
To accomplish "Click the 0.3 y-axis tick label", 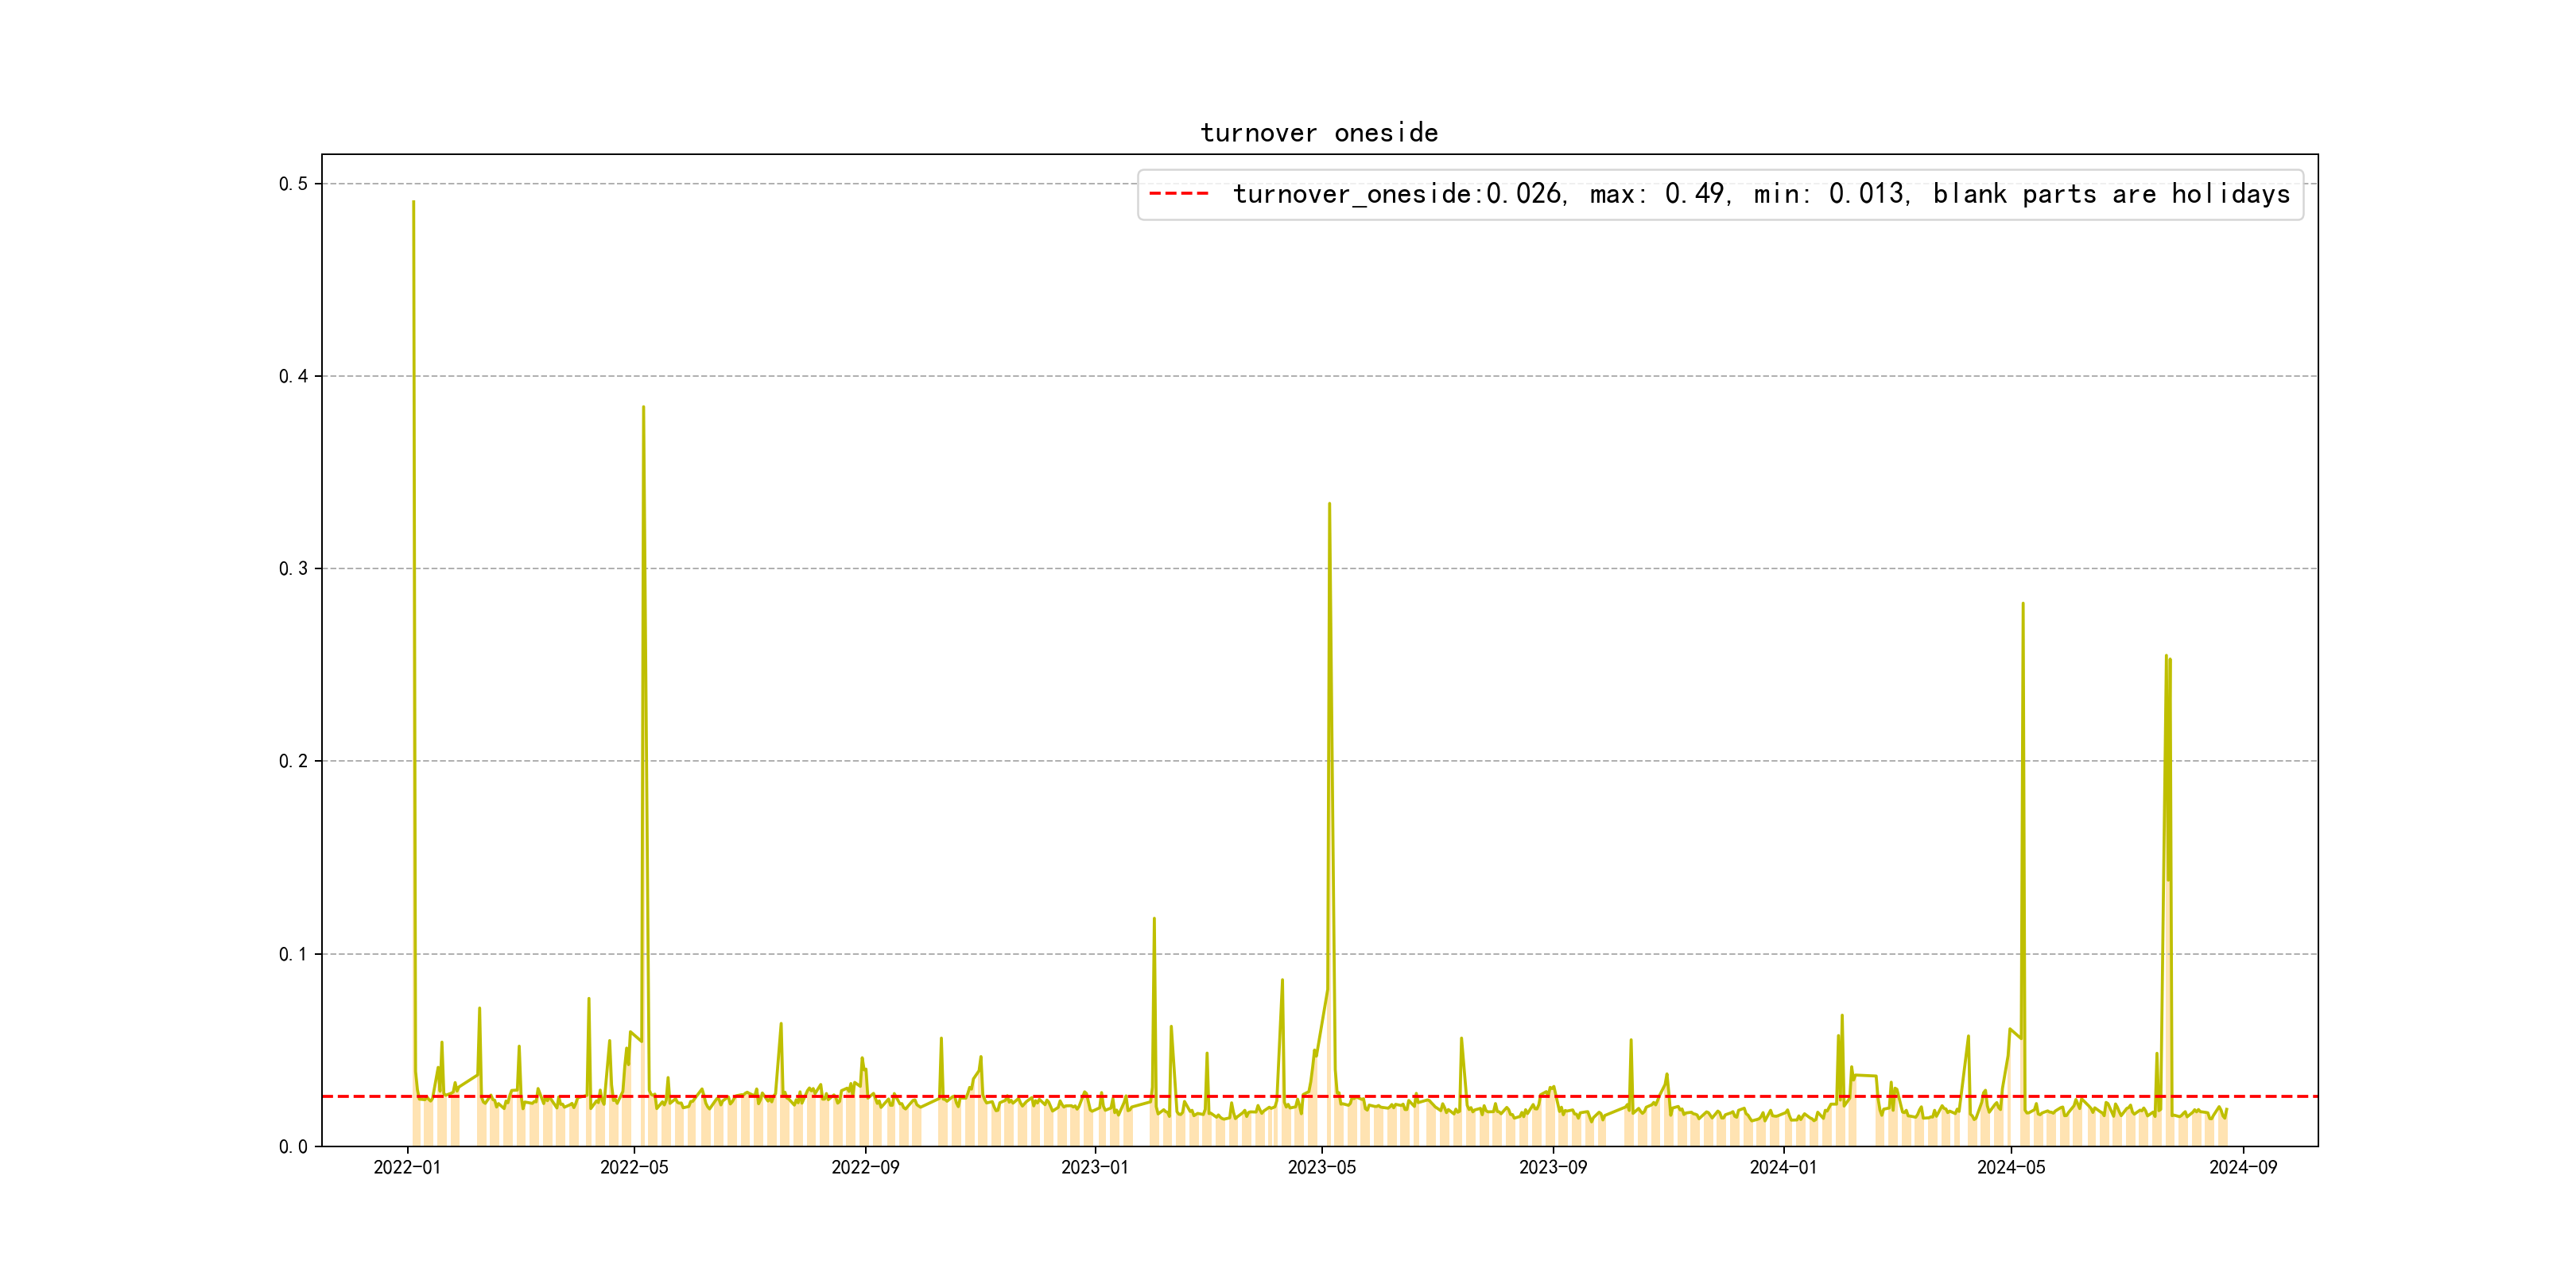I will pyautogui.click(x=293, y=569).
